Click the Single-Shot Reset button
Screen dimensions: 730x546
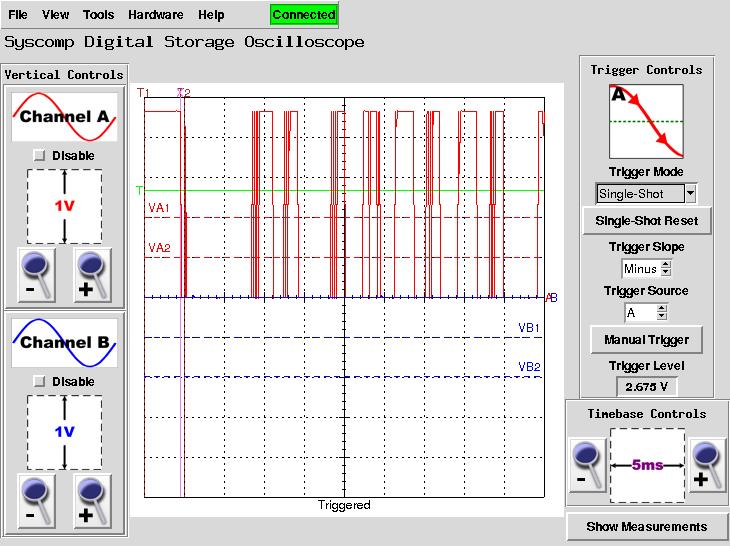coord(647,221)
